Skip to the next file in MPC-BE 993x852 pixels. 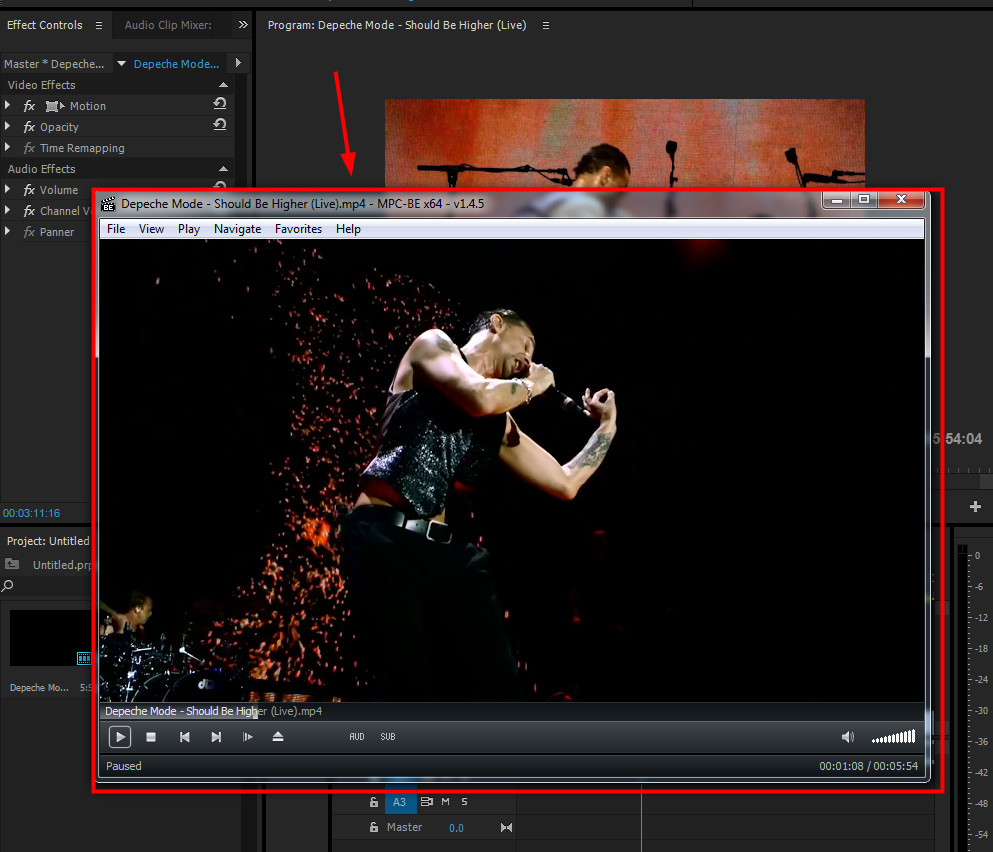[216, 737]
